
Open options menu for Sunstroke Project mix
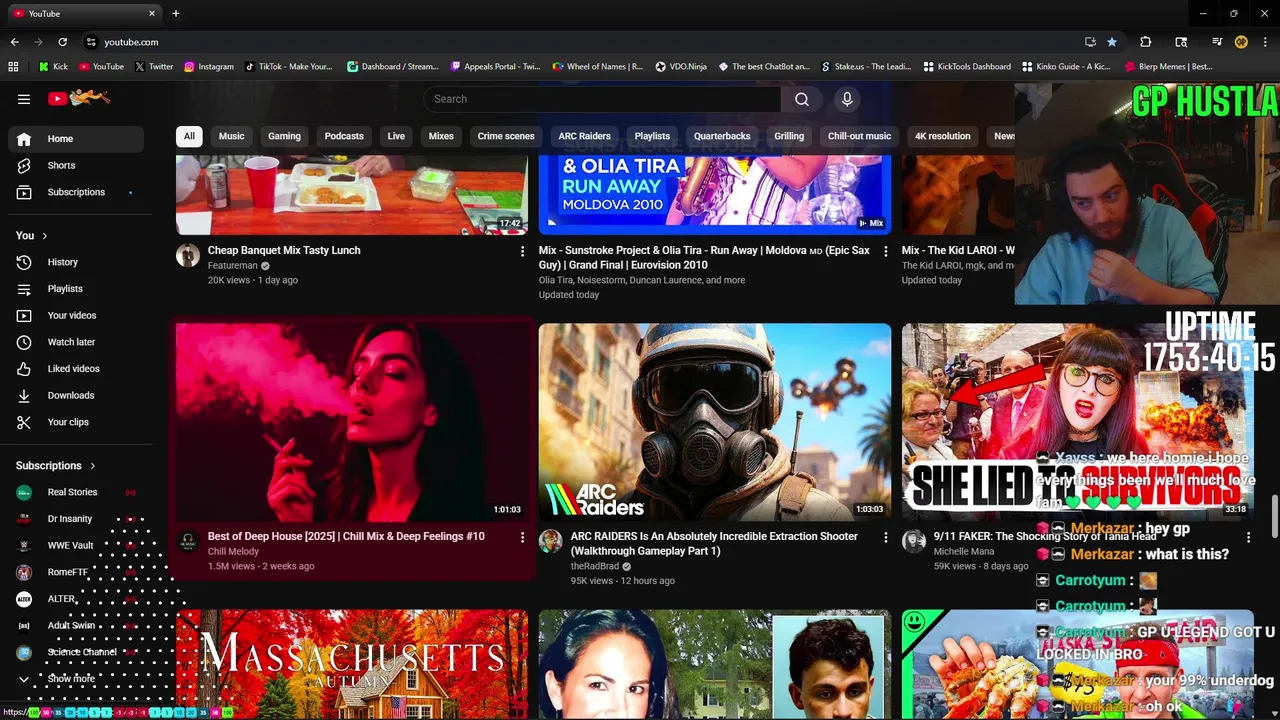pos(885,252)
